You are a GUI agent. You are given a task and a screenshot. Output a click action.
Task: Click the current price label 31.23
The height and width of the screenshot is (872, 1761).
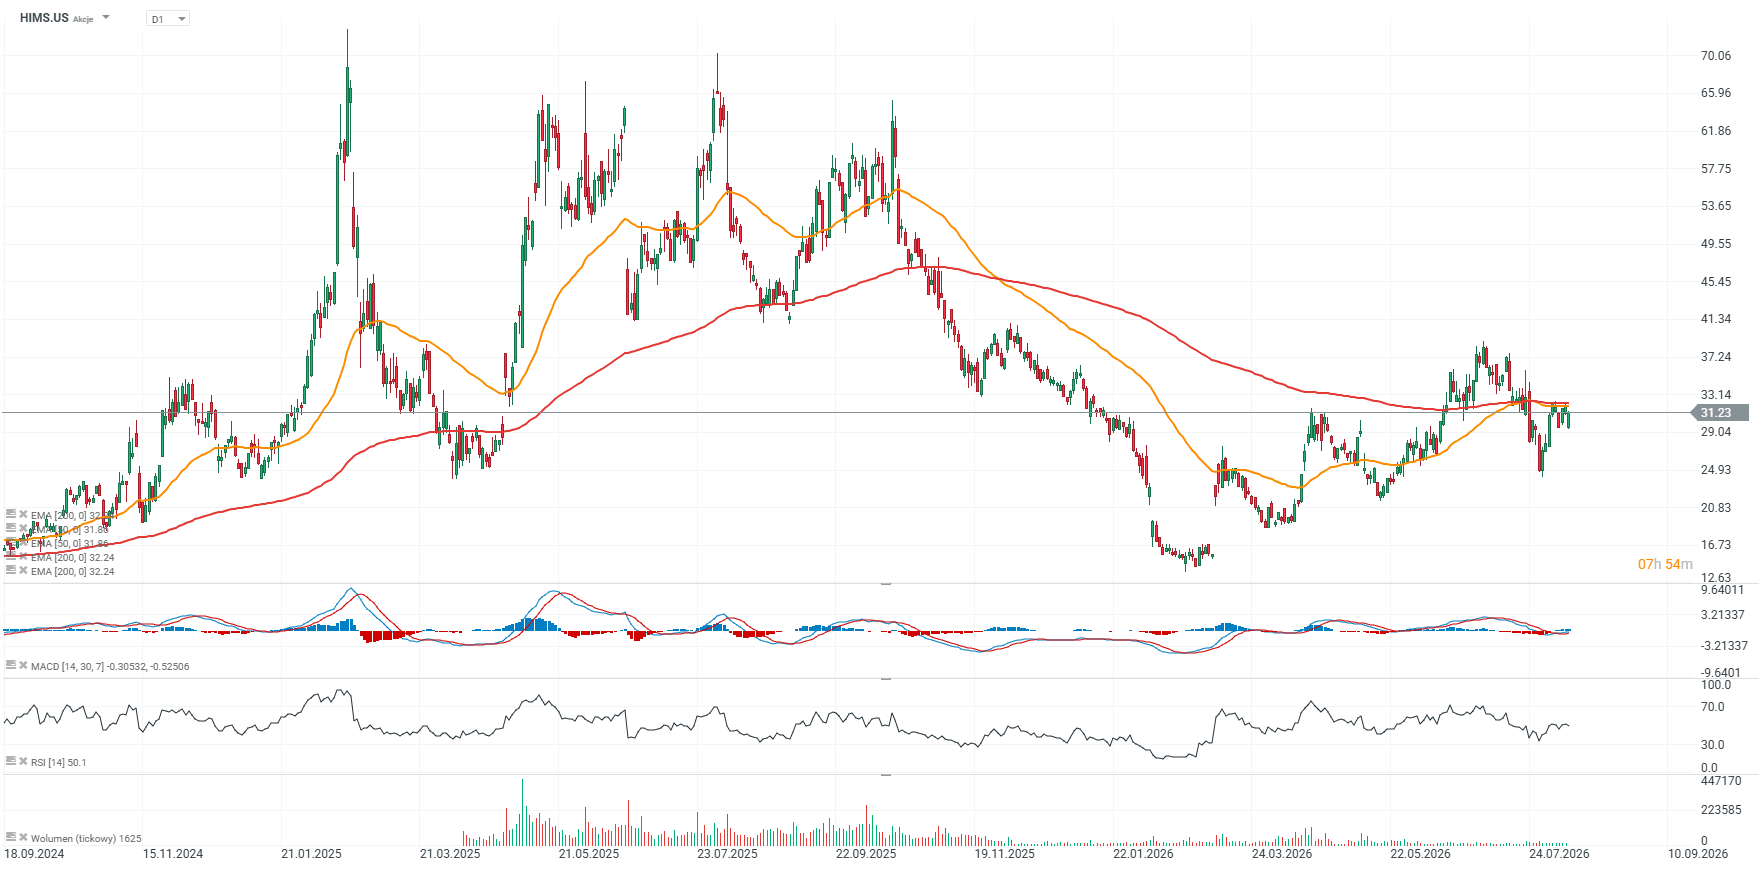point(1719,413)
